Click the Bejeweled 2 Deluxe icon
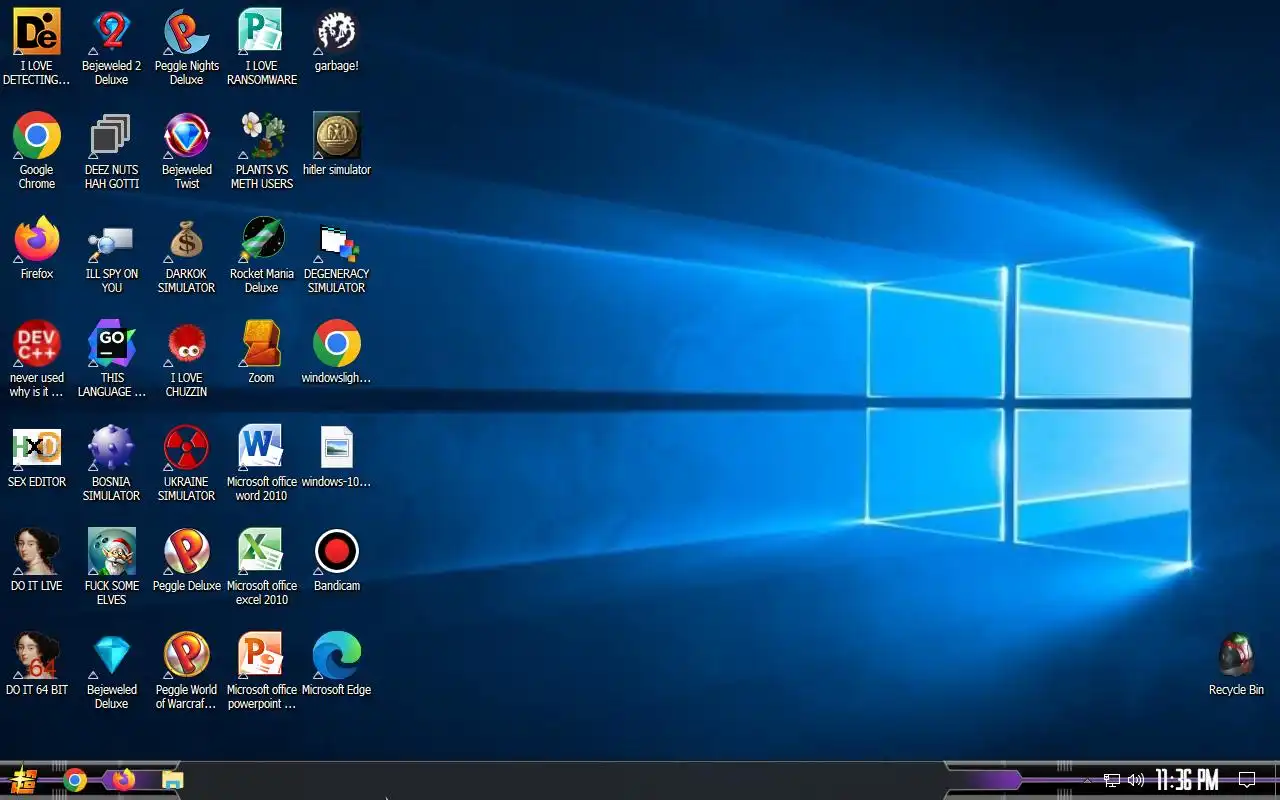 (112, 47)
